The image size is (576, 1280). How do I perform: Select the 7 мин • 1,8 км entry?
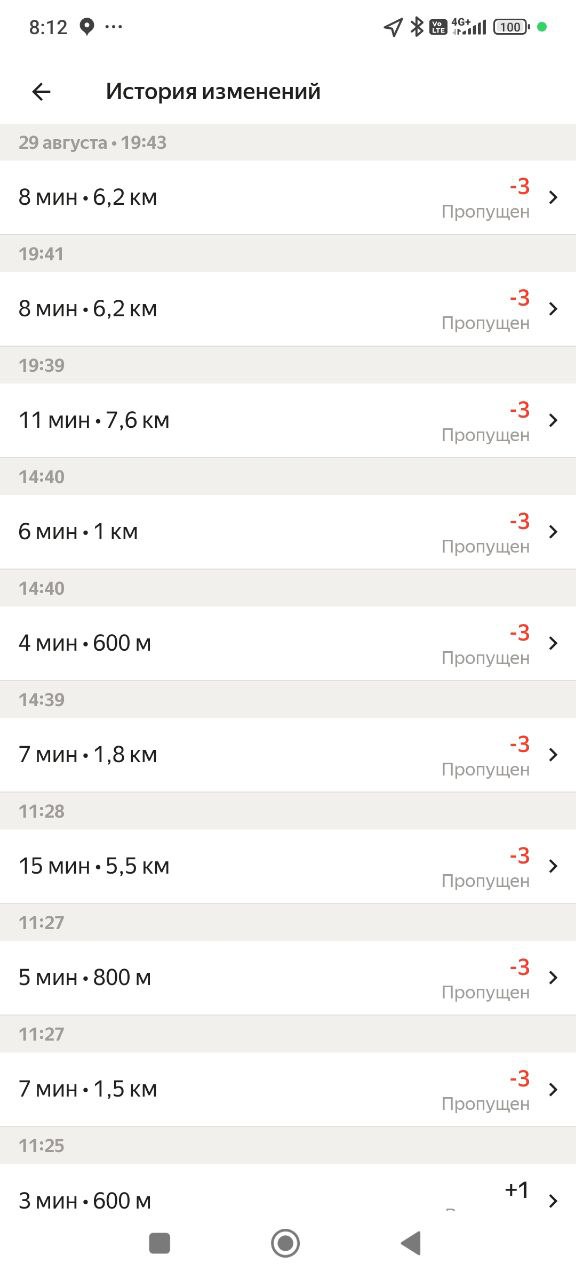(x=288, y=755)
